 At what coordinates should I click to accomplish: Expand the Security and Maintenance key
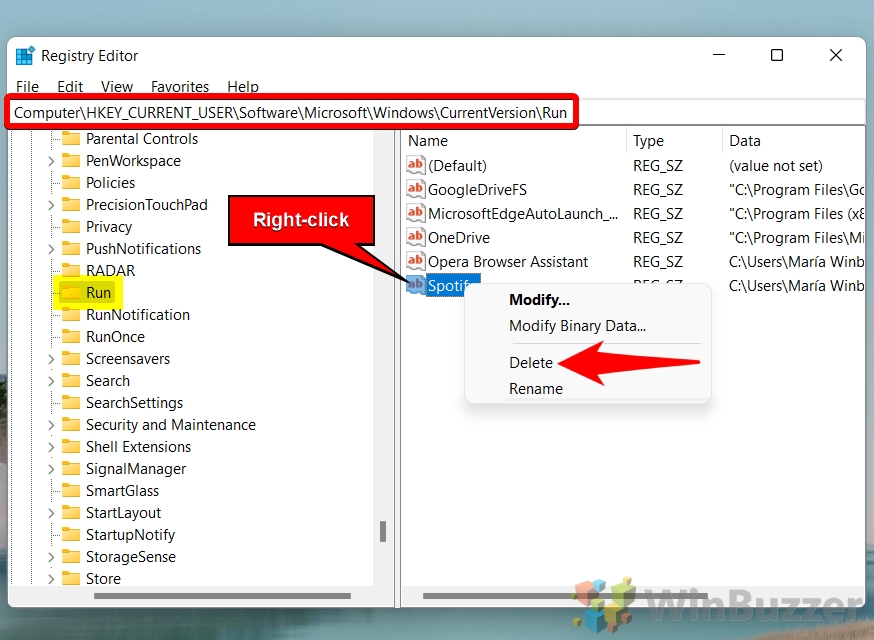coord(51,425)
